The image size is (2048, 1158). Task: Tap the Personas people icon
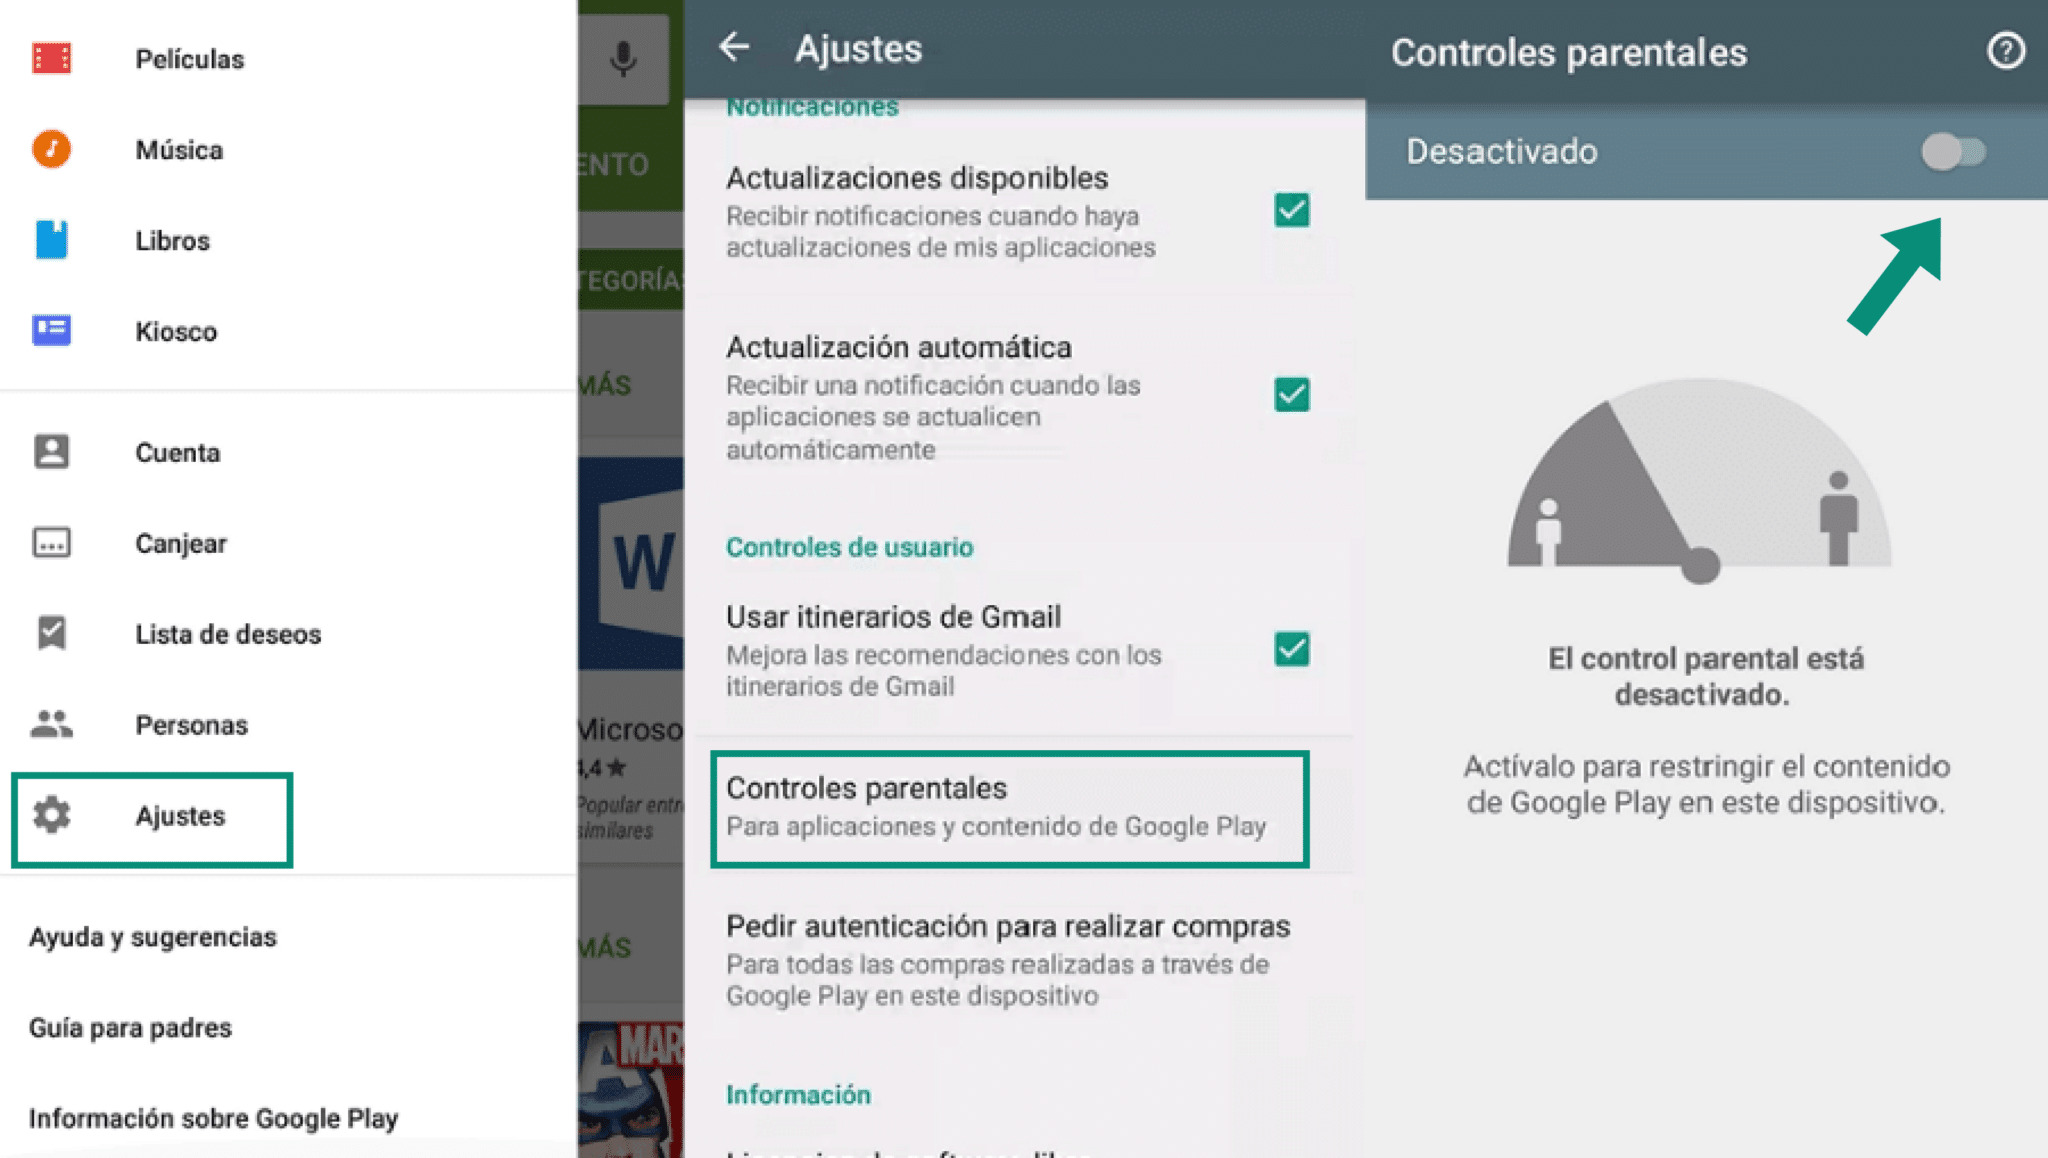pos(51,724)
